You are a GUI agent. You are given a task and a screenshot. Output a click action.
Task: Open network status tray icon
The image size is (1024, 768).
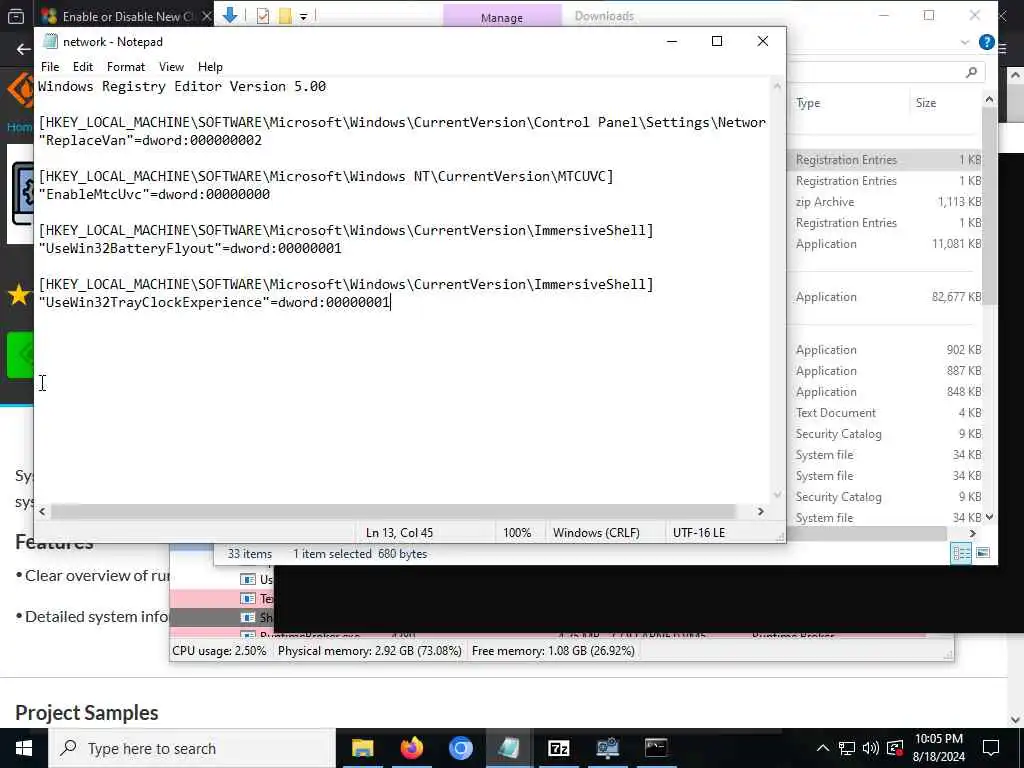(847, 748)
